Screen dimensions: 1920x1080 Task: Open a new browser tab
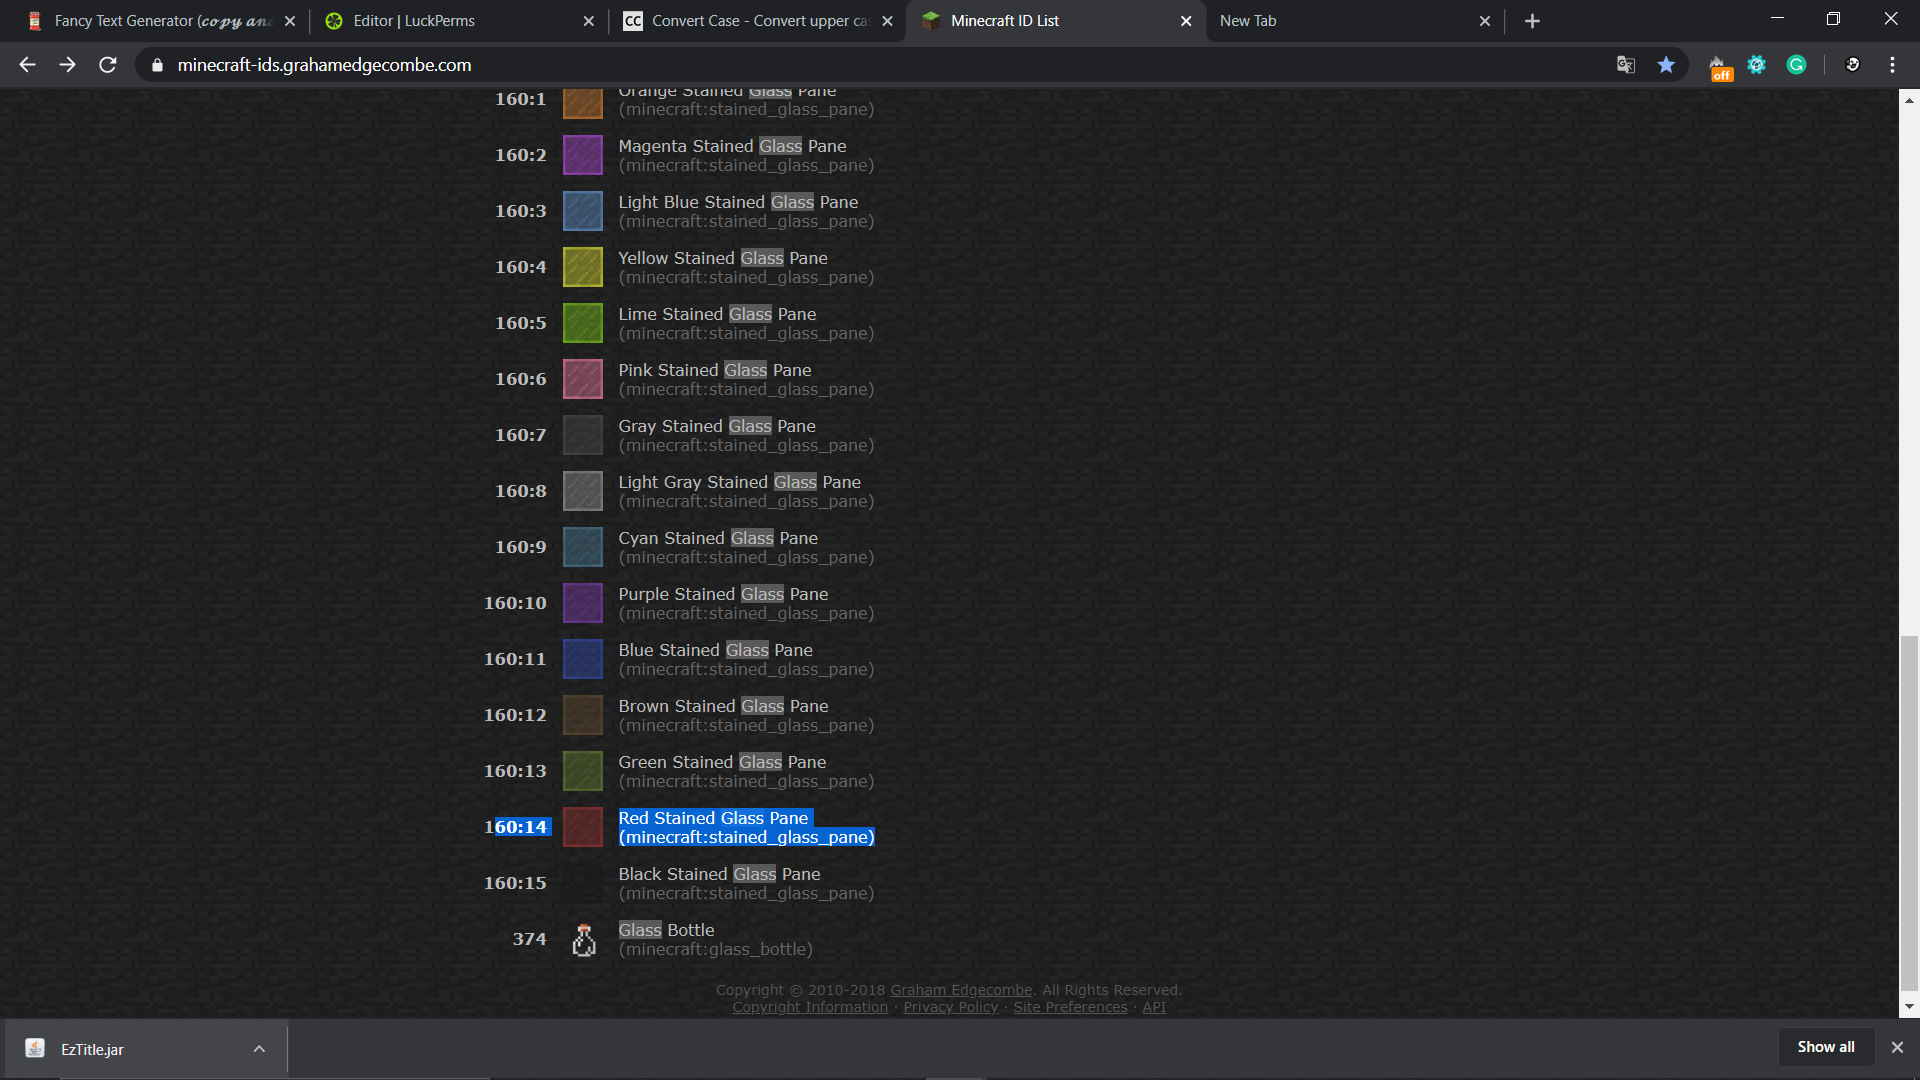pos(1532,21)
